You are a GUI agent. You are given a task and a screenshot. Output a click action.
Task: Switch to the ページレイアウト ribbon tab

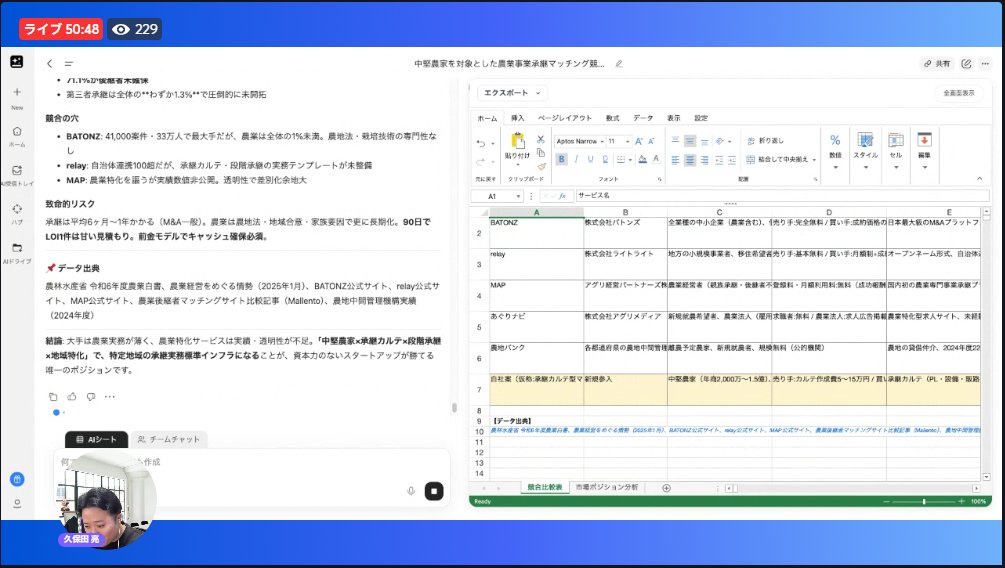tap(565, 118)
